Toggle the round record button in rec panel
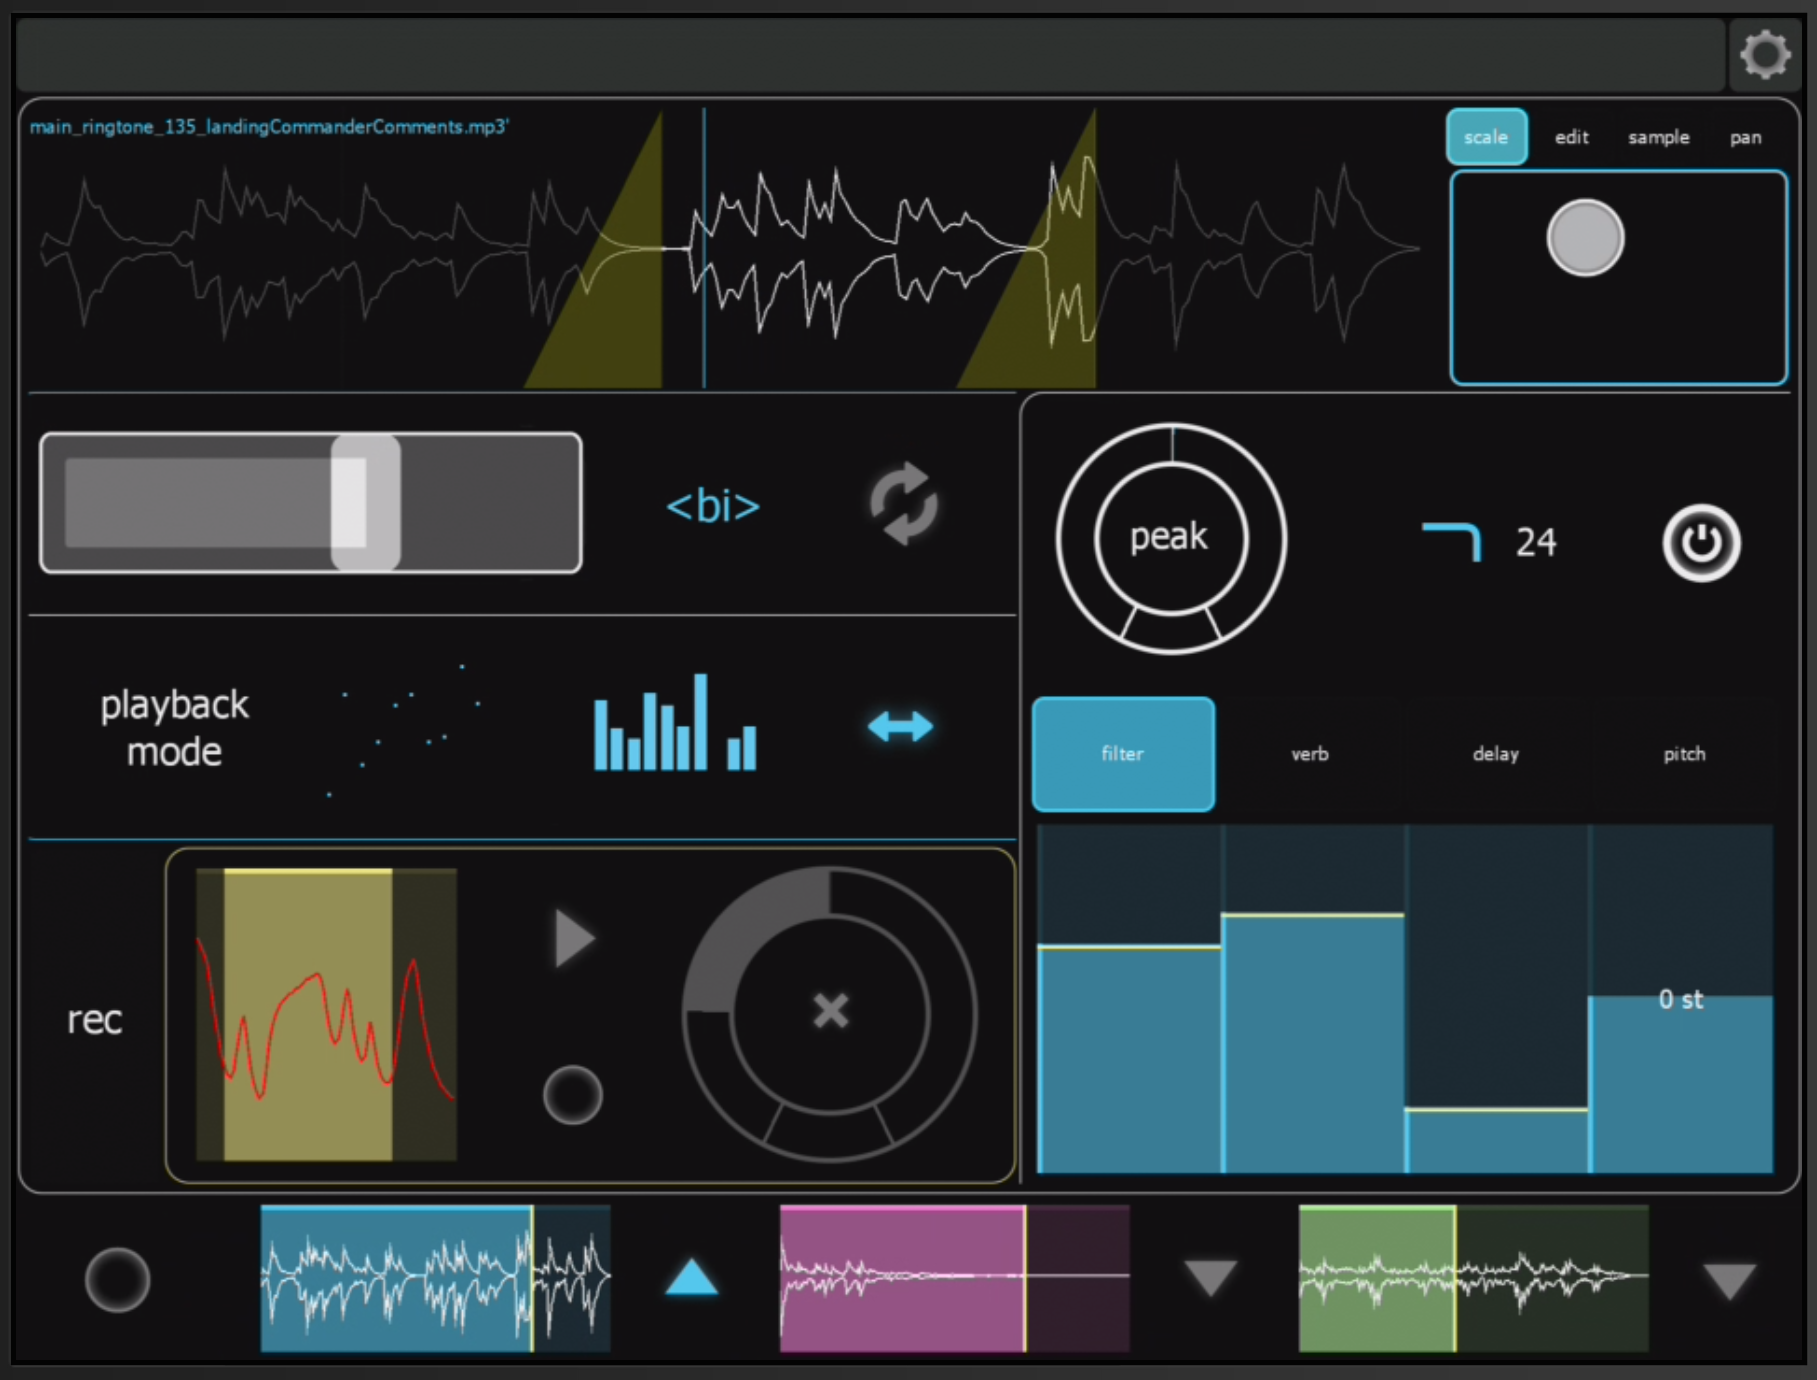The width and height of the screenshot is (1817, 1380). (573, 1095)
